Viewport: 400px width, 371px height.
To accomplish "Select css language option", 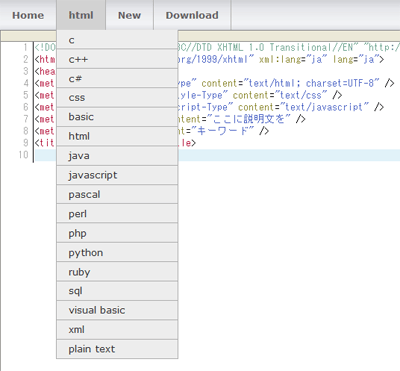I will click(117, 98).
